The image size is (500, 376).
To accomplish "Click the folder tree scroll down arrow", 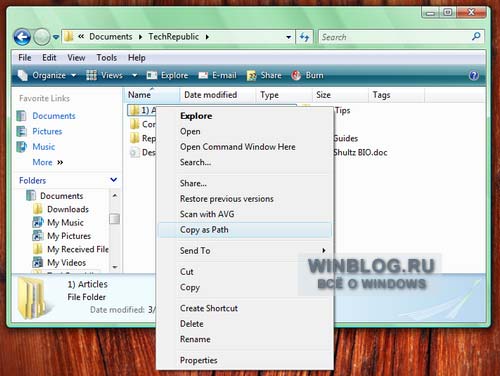I will click(x=115, y=267).
